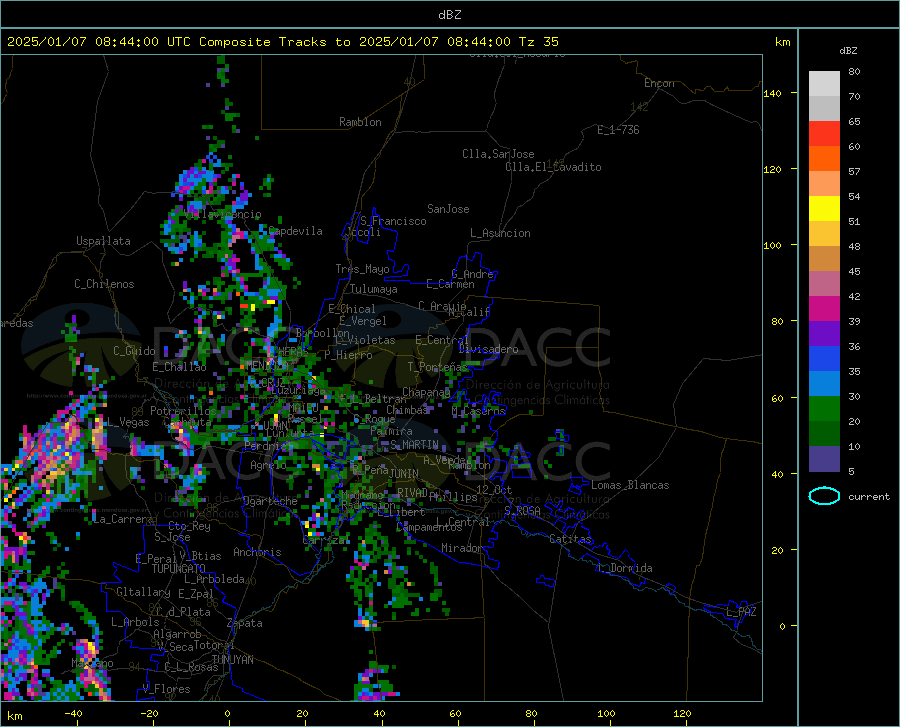Click the L_PAZ label
The image size is (900, 727).
(741, 612)
